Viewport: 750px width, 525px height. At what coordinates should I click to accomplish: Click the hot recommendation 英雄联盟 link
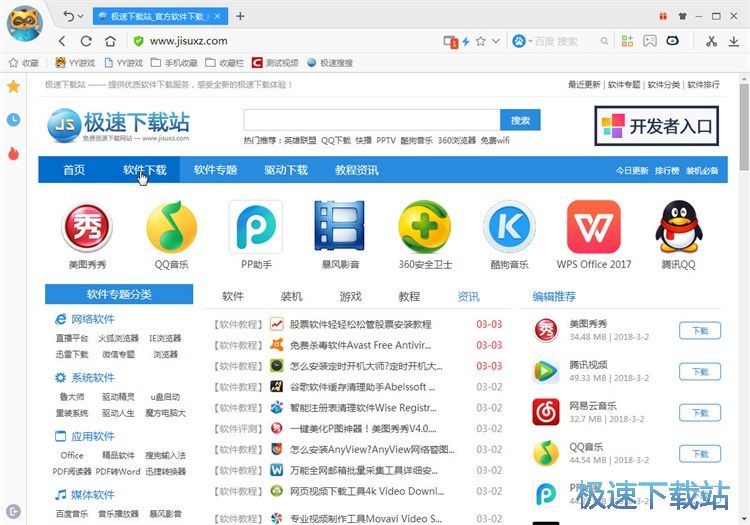click(x=300, y=140)
